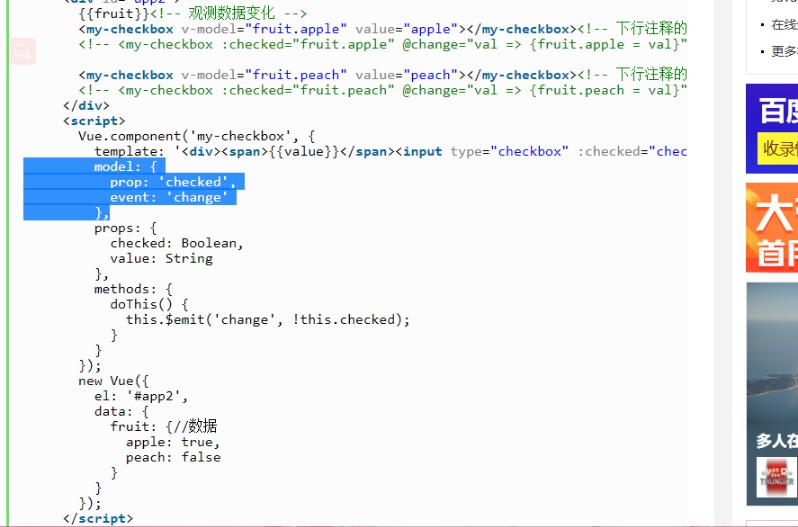Screen dimensions: 798x527
Task: Click the 'value: String' line
Action: [x=161, y=258]
